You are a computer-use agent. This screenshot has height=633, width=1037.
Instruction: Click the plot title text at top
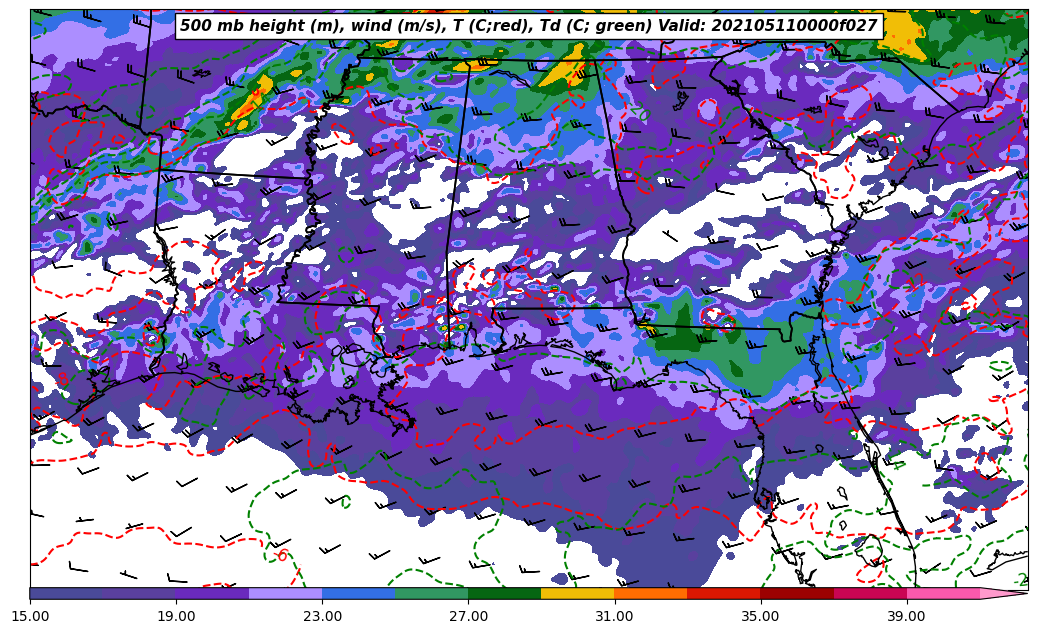(528, 26)
